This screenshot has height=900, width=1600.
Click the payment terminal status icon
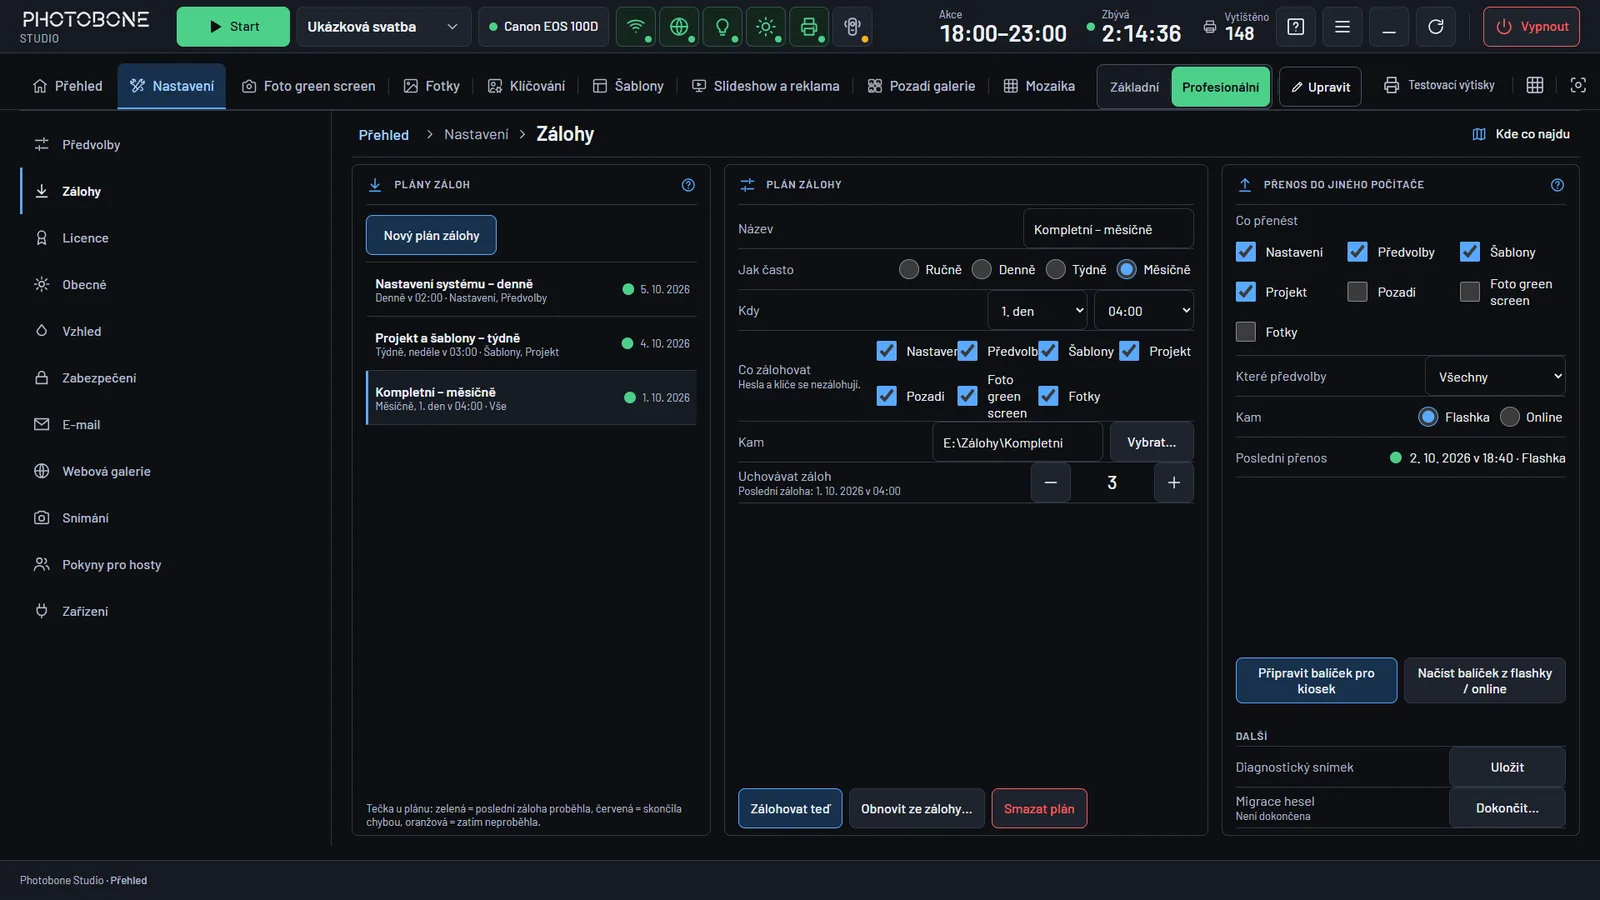pyautogui.click(x=852, y=27)
